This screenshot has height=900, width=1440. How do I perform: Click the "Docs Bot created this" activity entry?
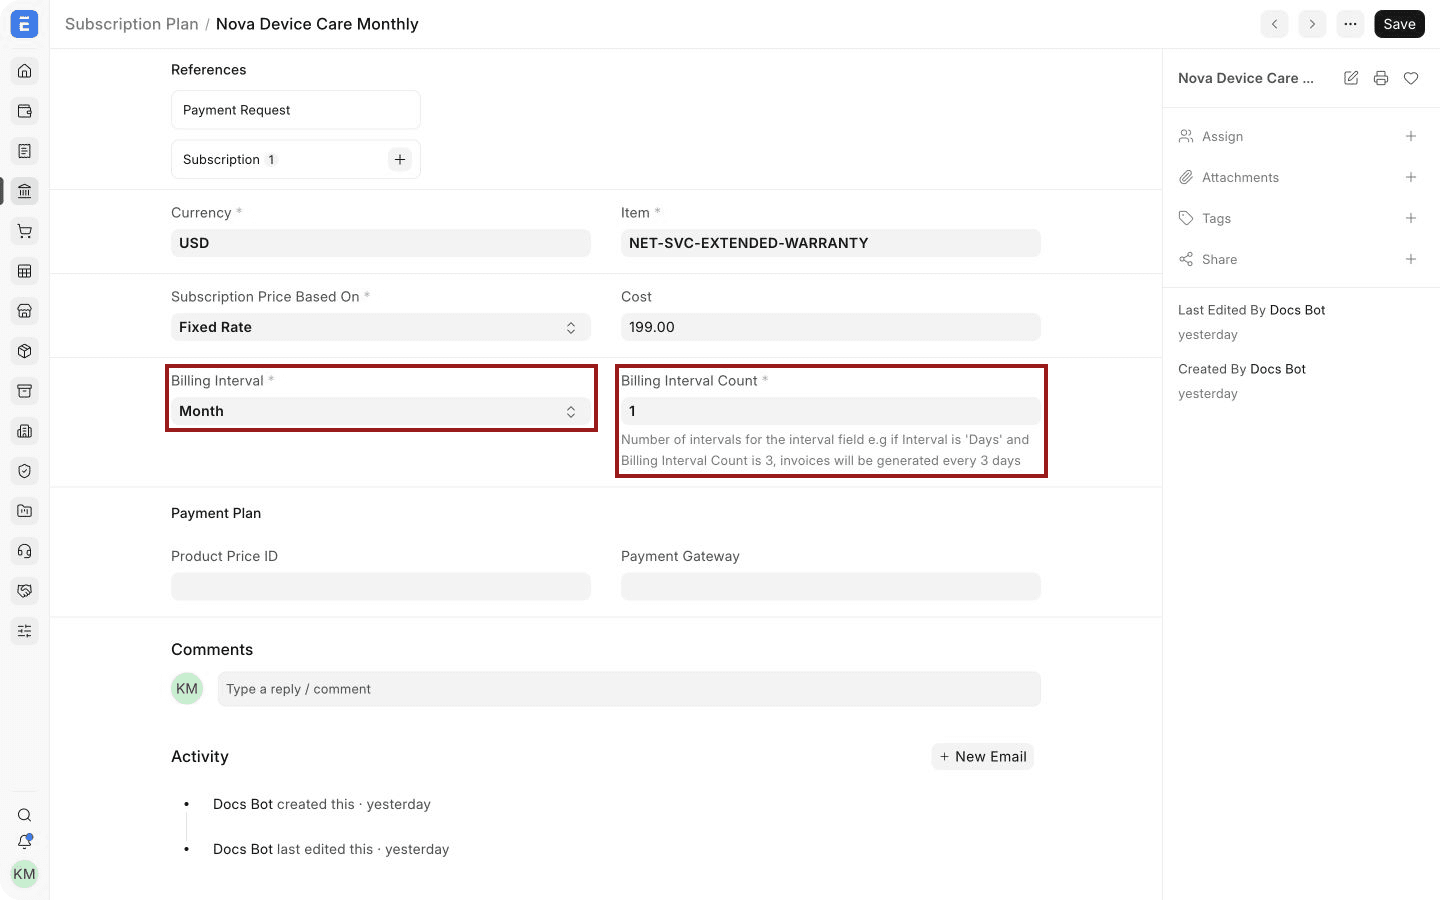click(x=322, y=804)
